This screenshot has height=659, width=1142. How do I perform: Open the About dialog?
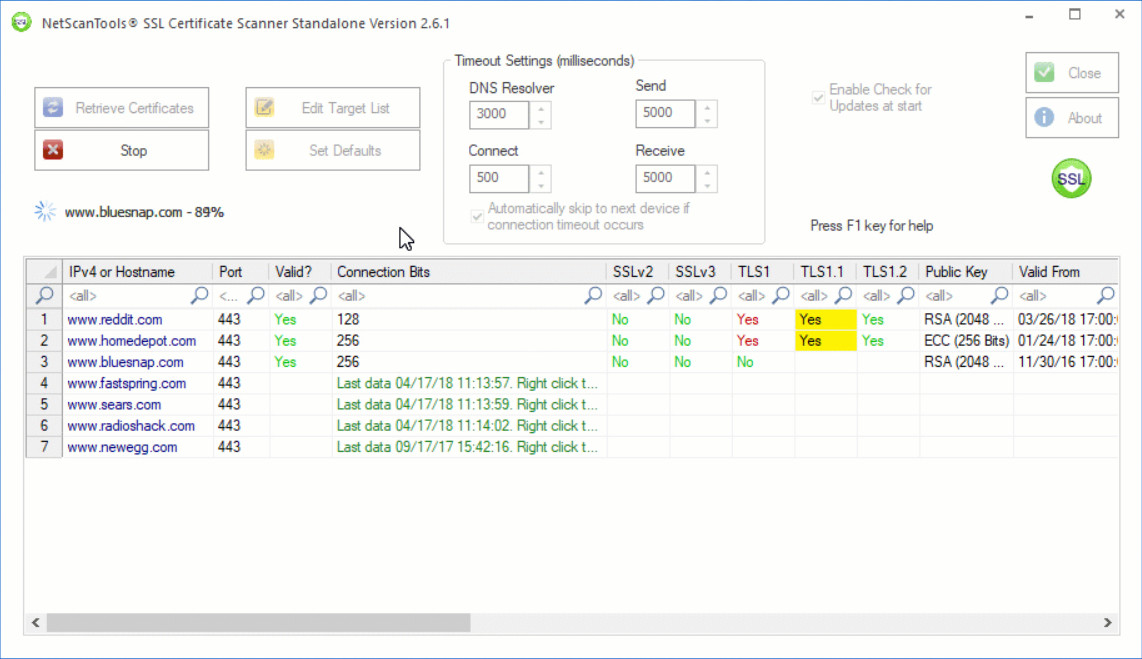pos(1072,118)
